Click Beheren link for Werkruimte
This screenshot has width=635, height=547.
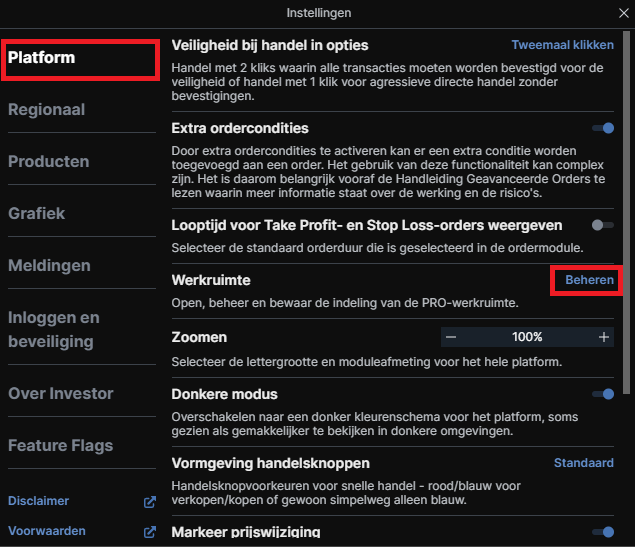pyautogui.click(x=589, y=280)
